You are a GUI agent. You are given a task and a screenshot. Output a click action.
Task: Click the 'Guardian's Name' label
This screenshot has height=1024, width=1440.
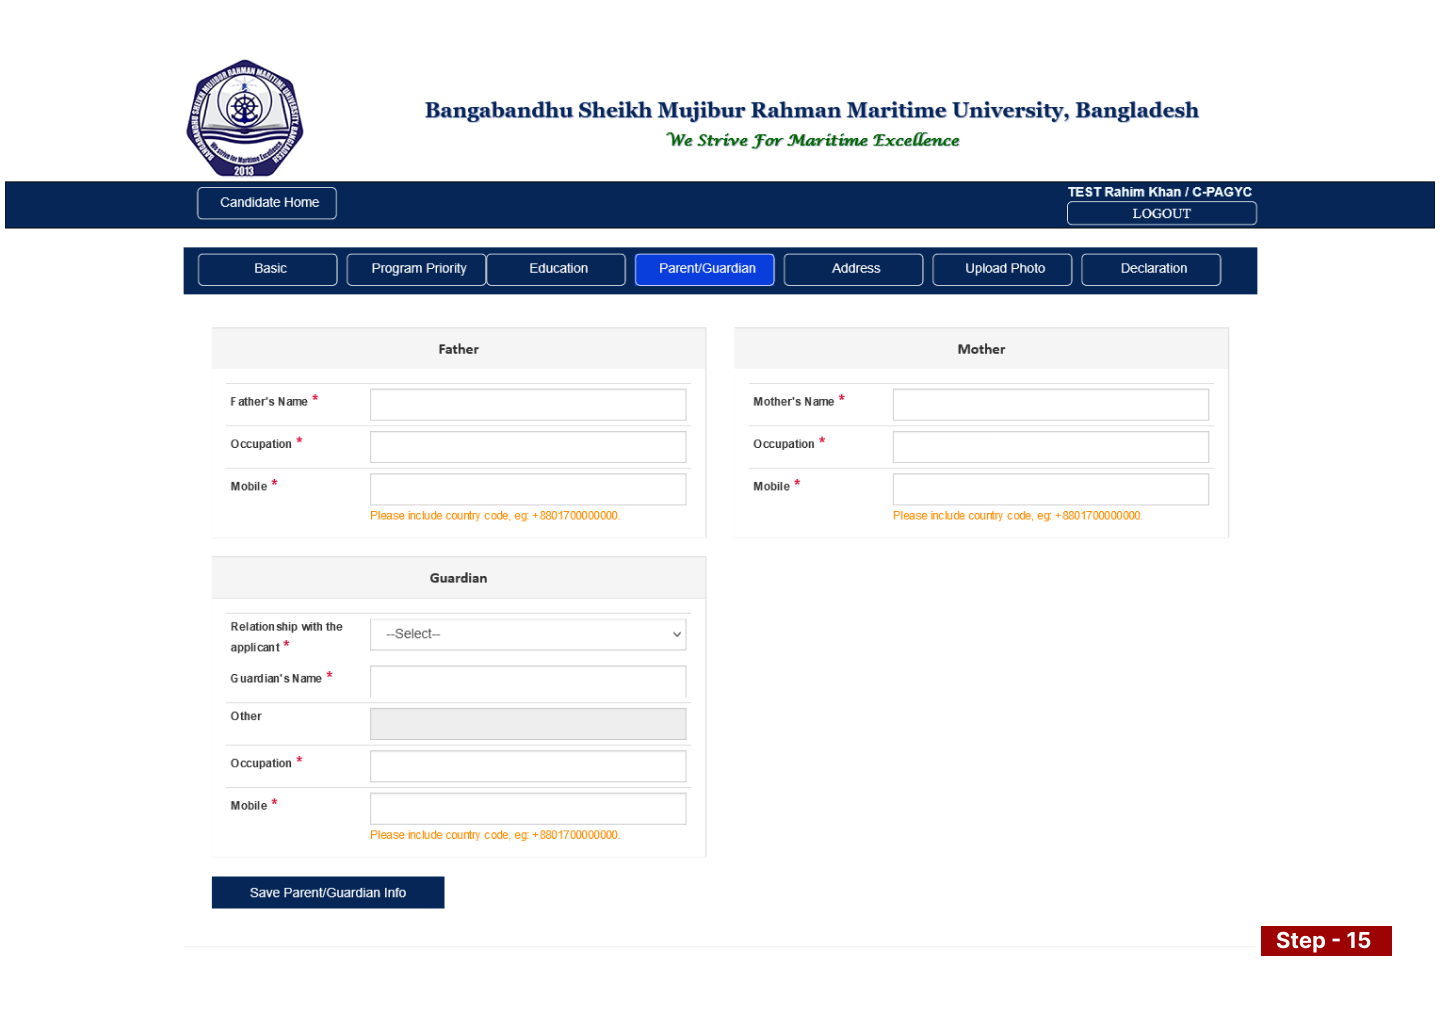coord(276,679)
